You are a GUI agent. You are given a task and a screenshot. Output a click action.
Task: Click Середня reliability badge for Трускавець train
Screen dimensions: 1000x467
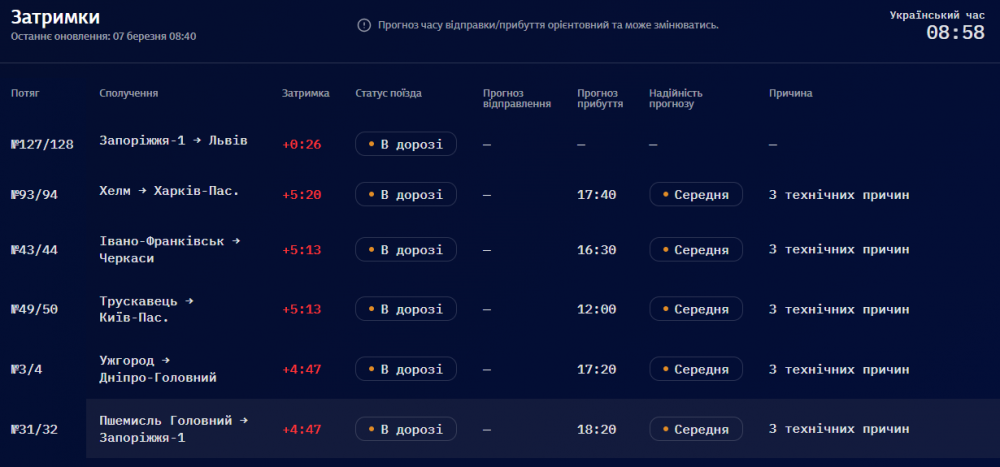point(696,310)
